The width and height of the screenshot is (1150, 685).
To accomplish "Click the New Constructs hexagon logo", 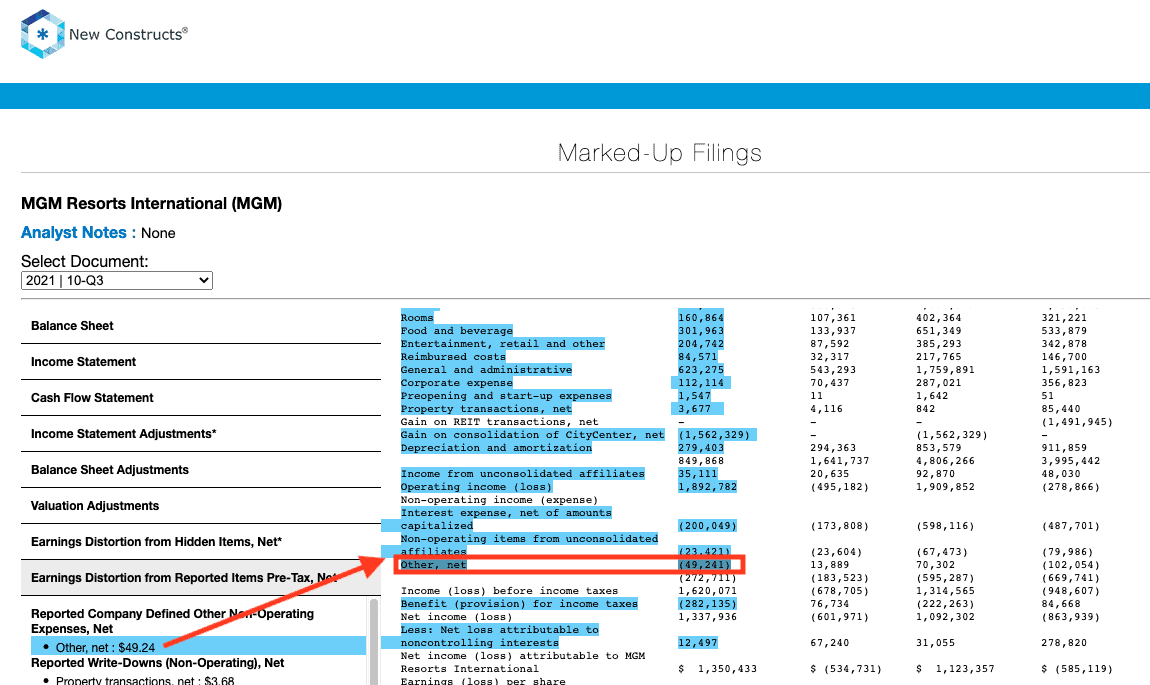I will 43,34.
